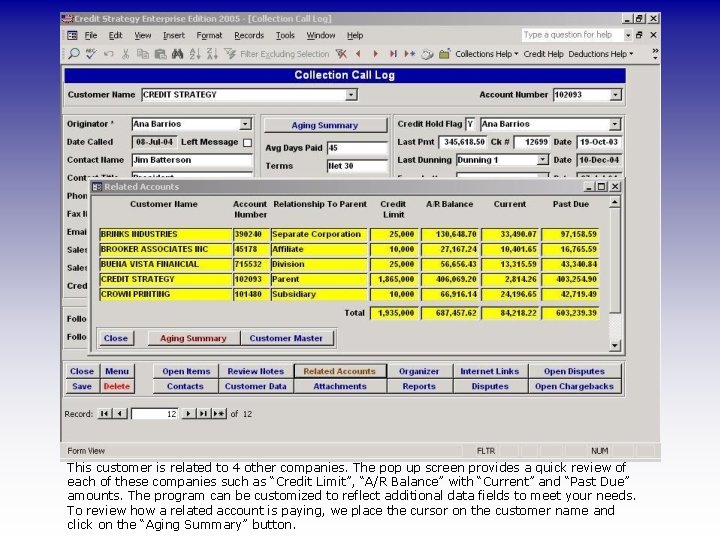720x540 pixels.
Task: Select the BRINKS INDUSTRIES customer name cell
Action: pyautogui.click(x=165, y=234)
